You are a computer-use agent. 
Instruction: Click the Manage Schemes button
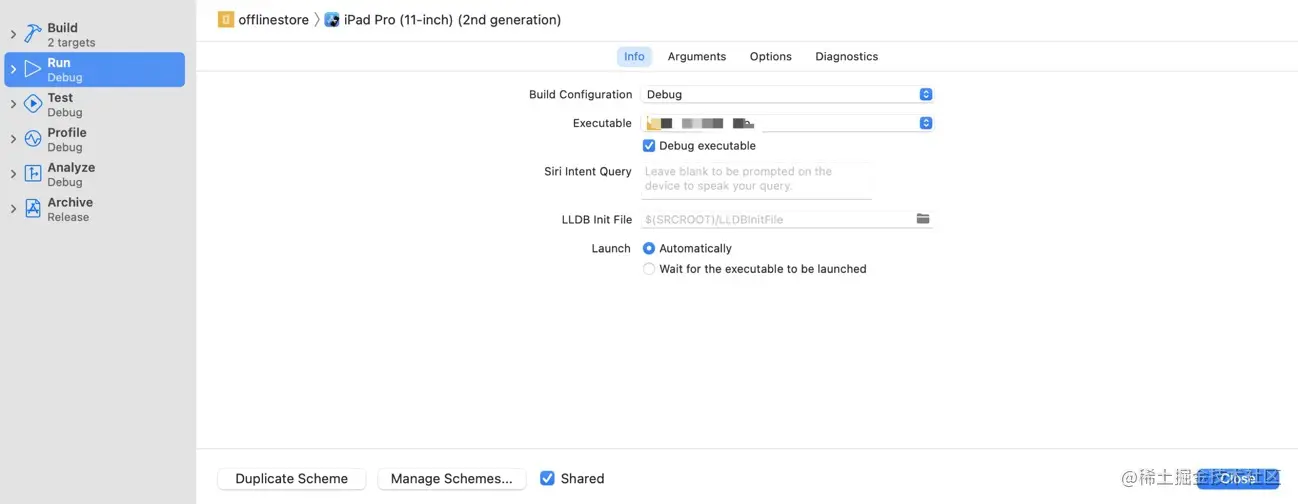451,479
